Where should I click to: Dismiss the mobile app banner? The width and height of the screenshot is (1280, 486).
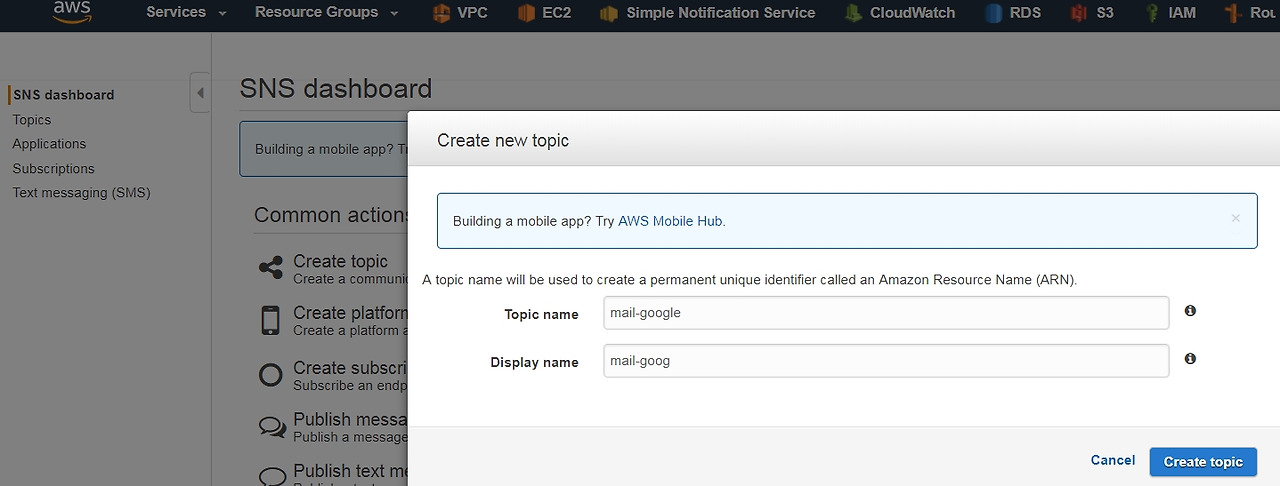click(1236, 218)
